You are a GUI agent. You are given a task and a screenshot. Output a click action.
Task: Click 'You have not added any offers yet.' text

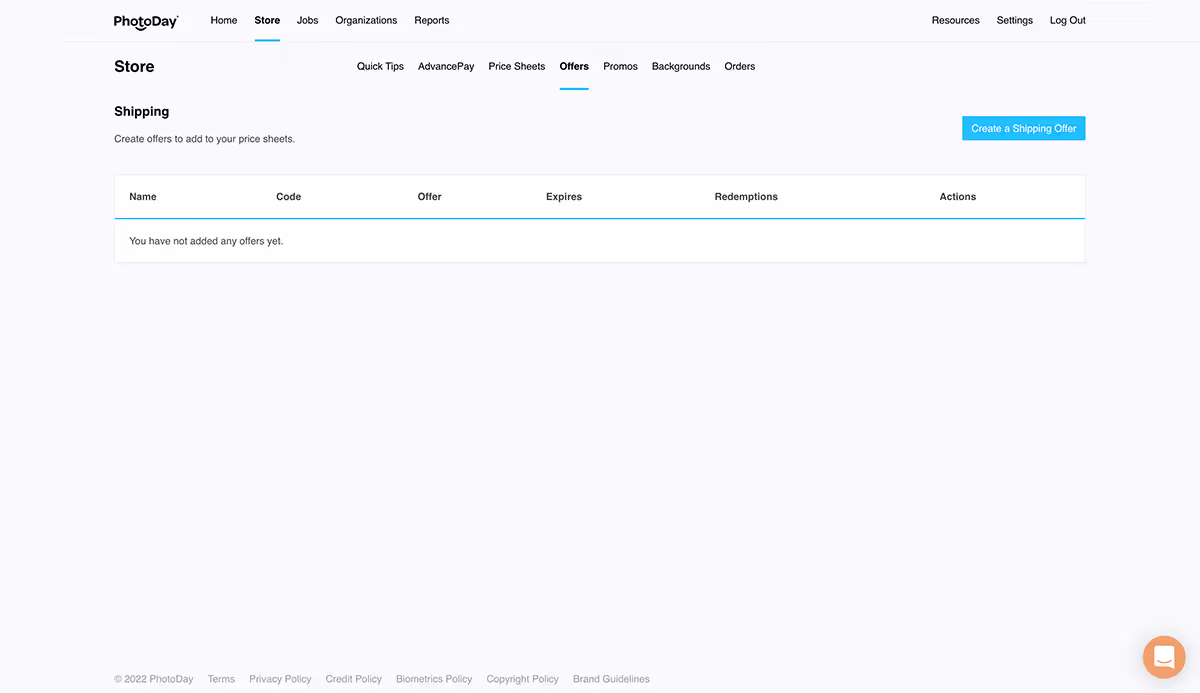[x=206, y=241]
